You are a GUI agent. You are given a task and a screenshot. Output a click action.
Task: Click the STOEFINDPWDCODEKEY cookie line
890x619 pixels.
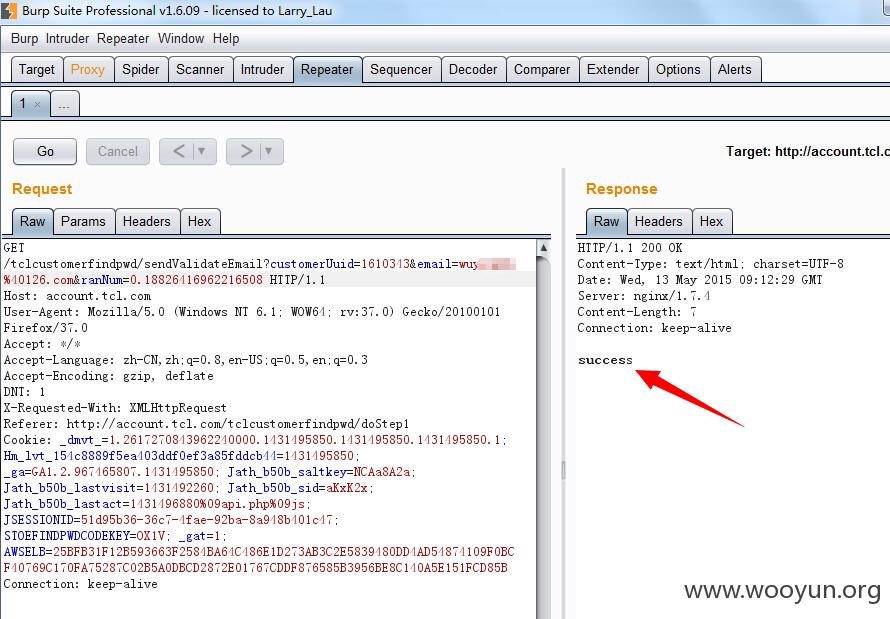pos(115,536)
